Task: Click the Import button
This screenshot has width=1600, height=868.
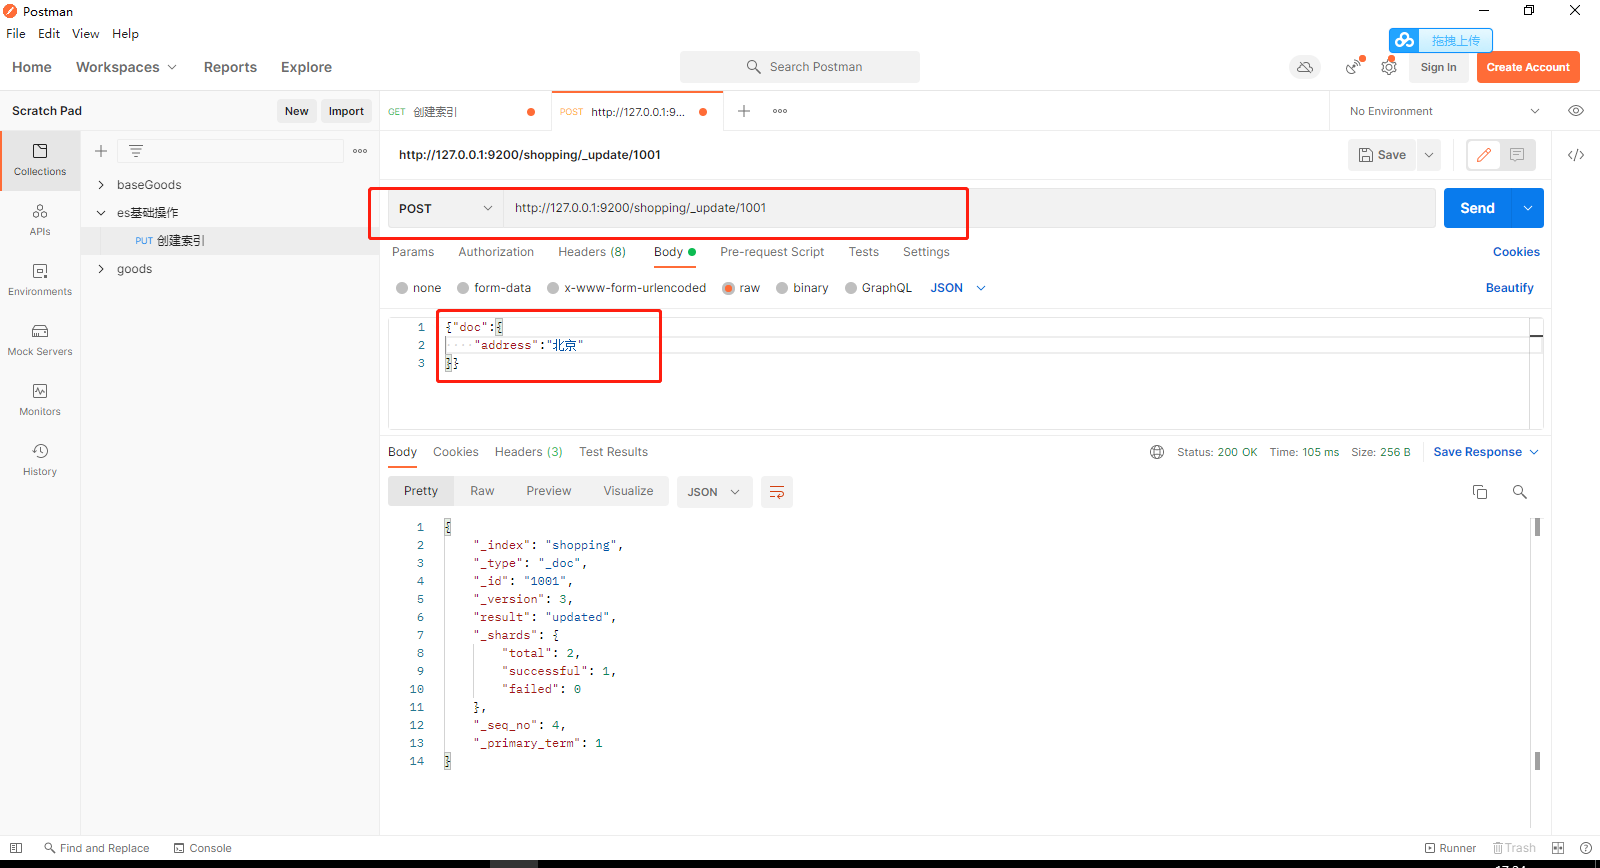Action: [x=346, y=111]
